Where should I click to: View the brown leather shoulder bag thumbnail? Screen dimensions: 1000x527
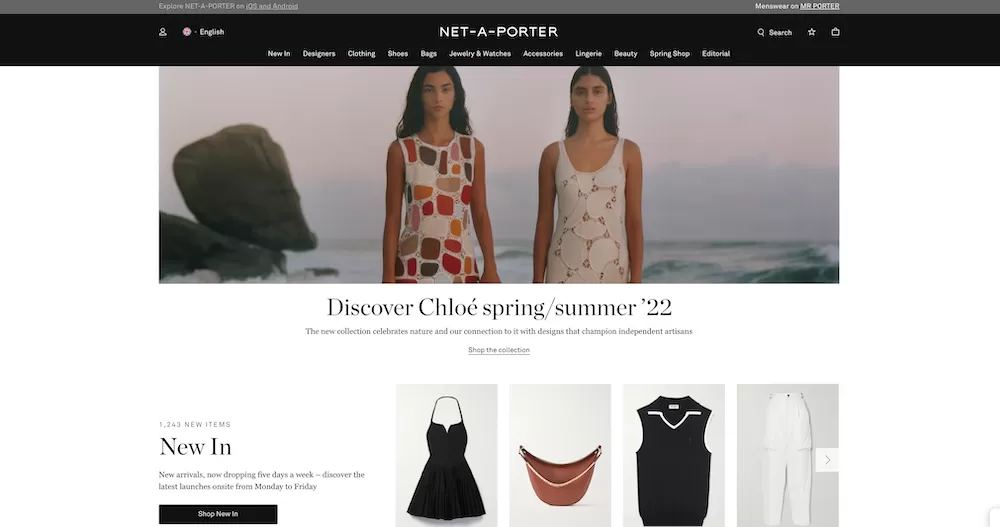560,456
